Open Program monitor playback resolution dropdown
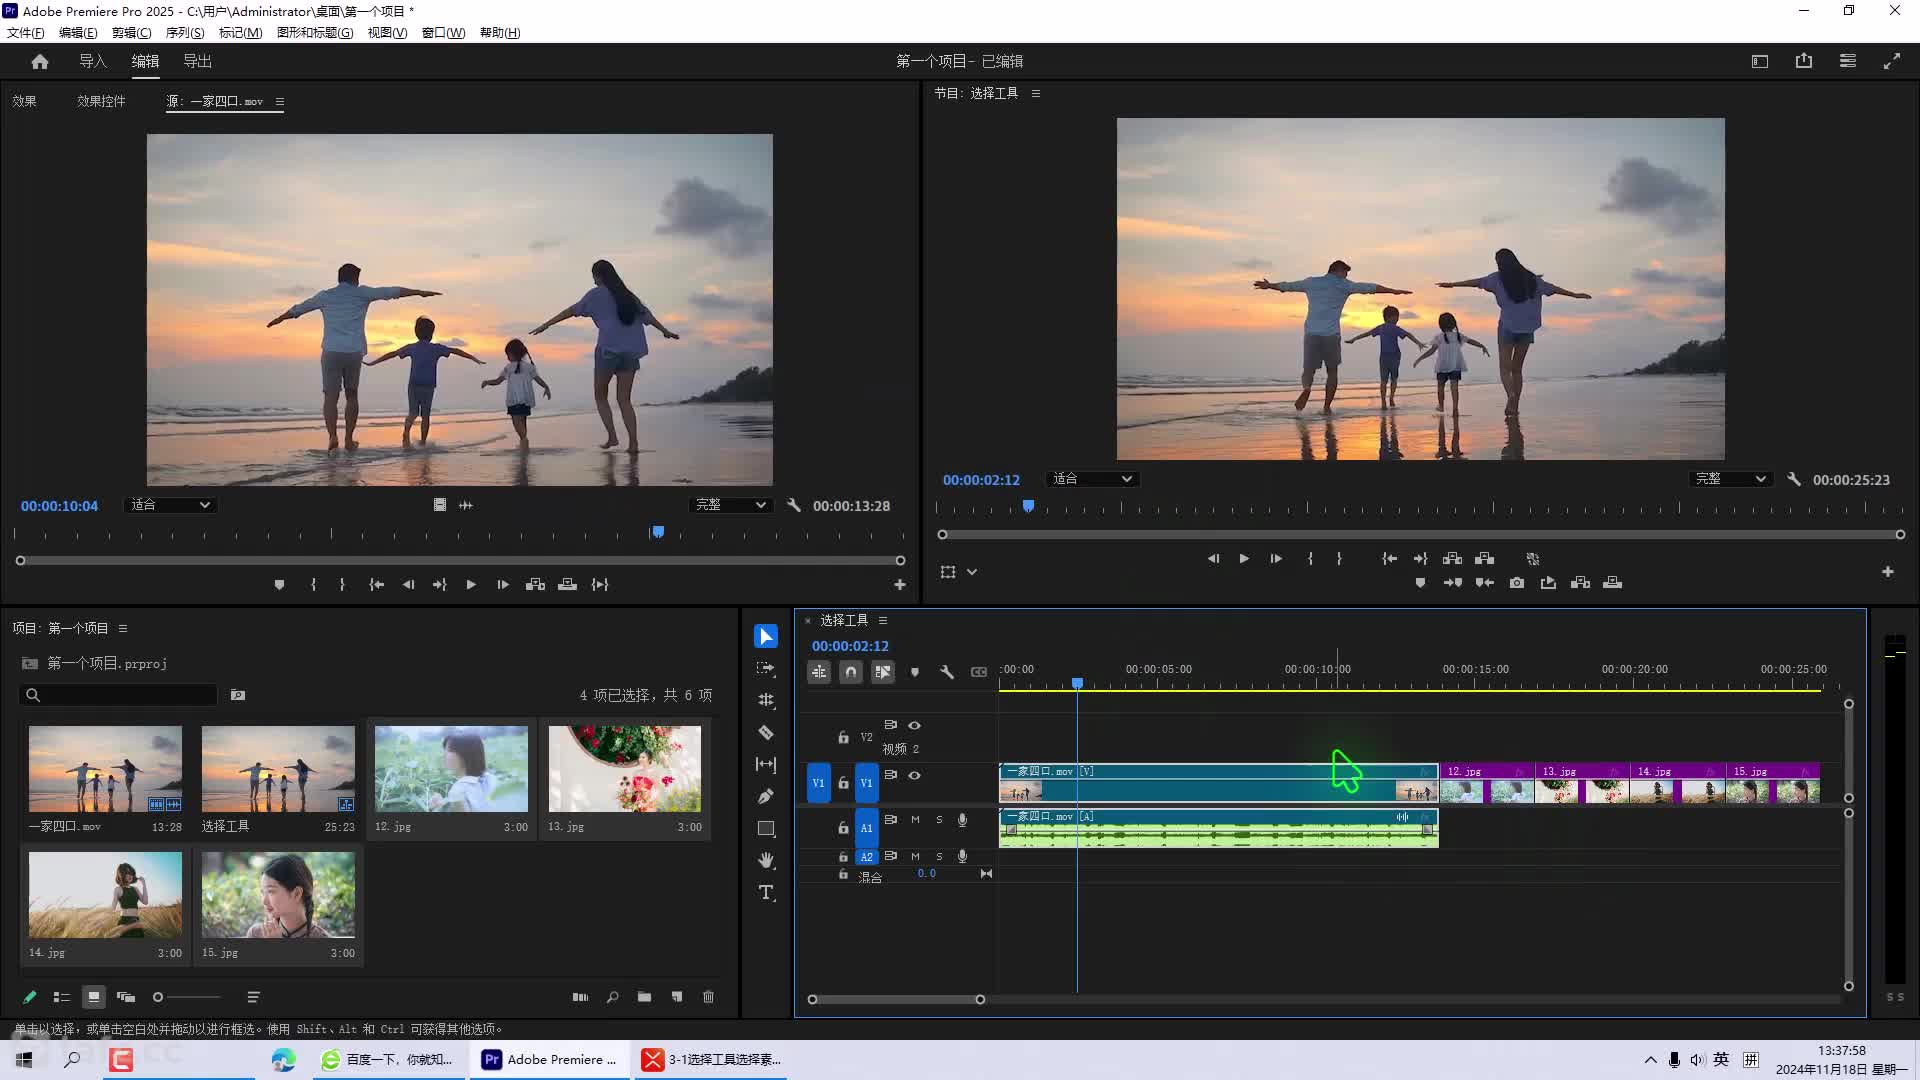 1731,479
